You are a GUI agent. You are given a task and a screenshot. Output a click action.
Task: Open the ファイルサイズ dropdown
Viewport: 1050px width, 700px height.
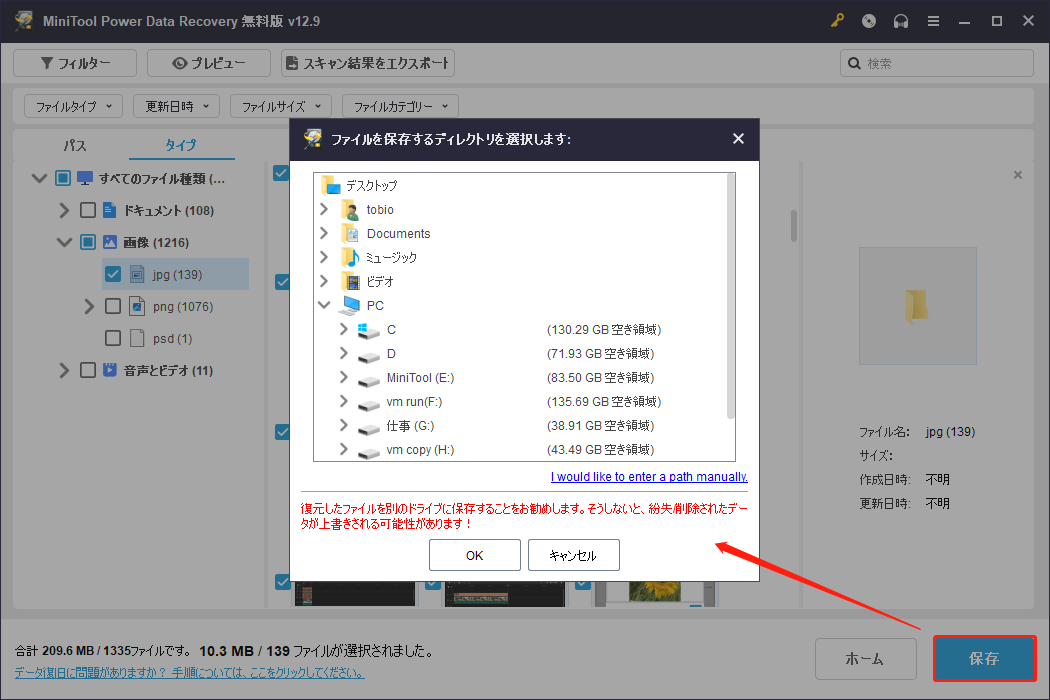pos(281,106)
